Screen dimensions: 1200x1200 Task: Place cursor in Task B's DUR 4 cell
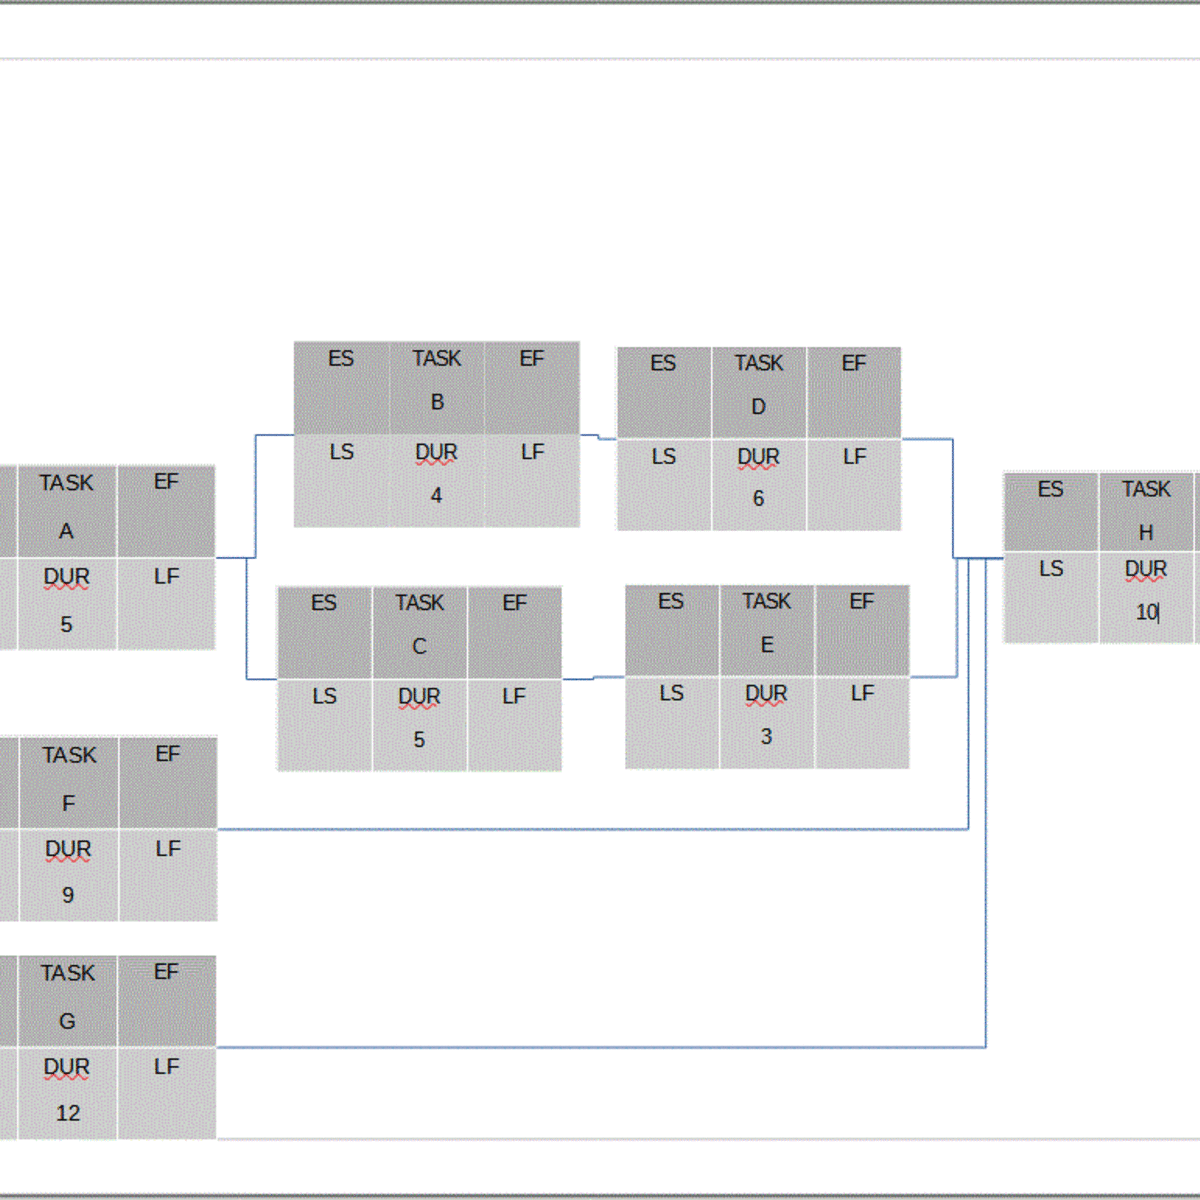pos(436,480)
